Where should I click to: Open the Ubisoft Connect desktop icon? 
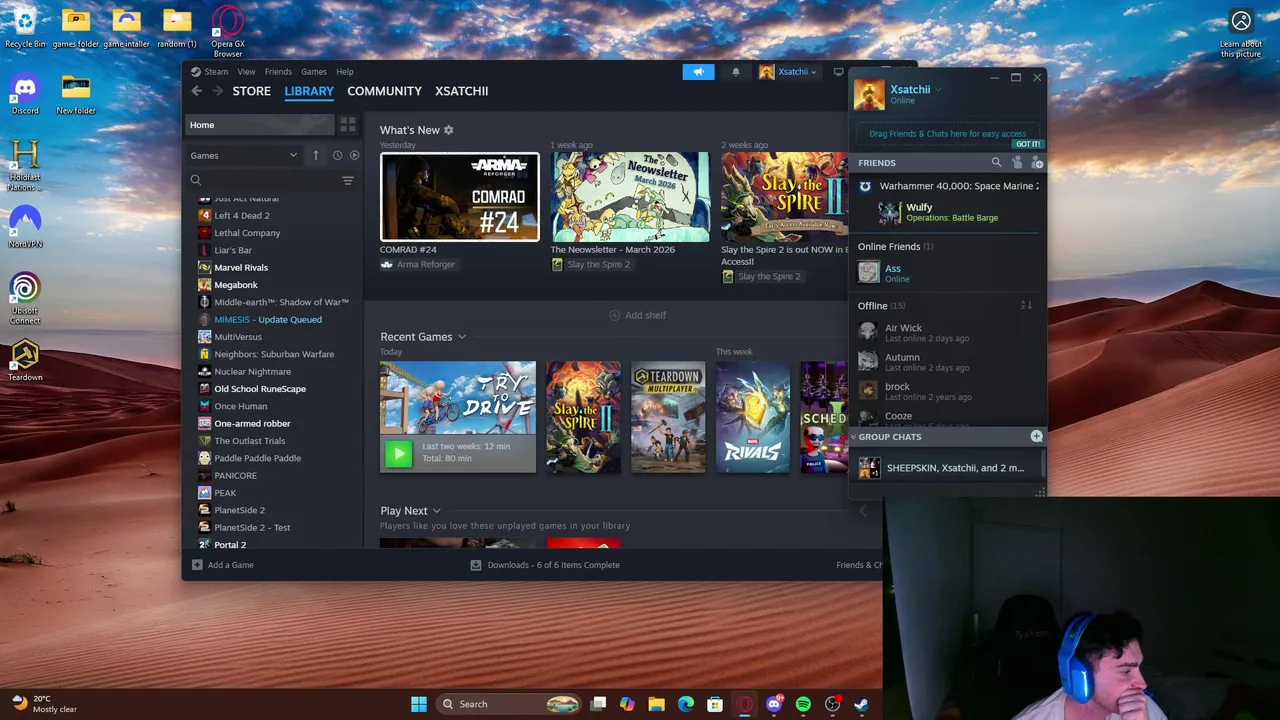tap(25, 298)
